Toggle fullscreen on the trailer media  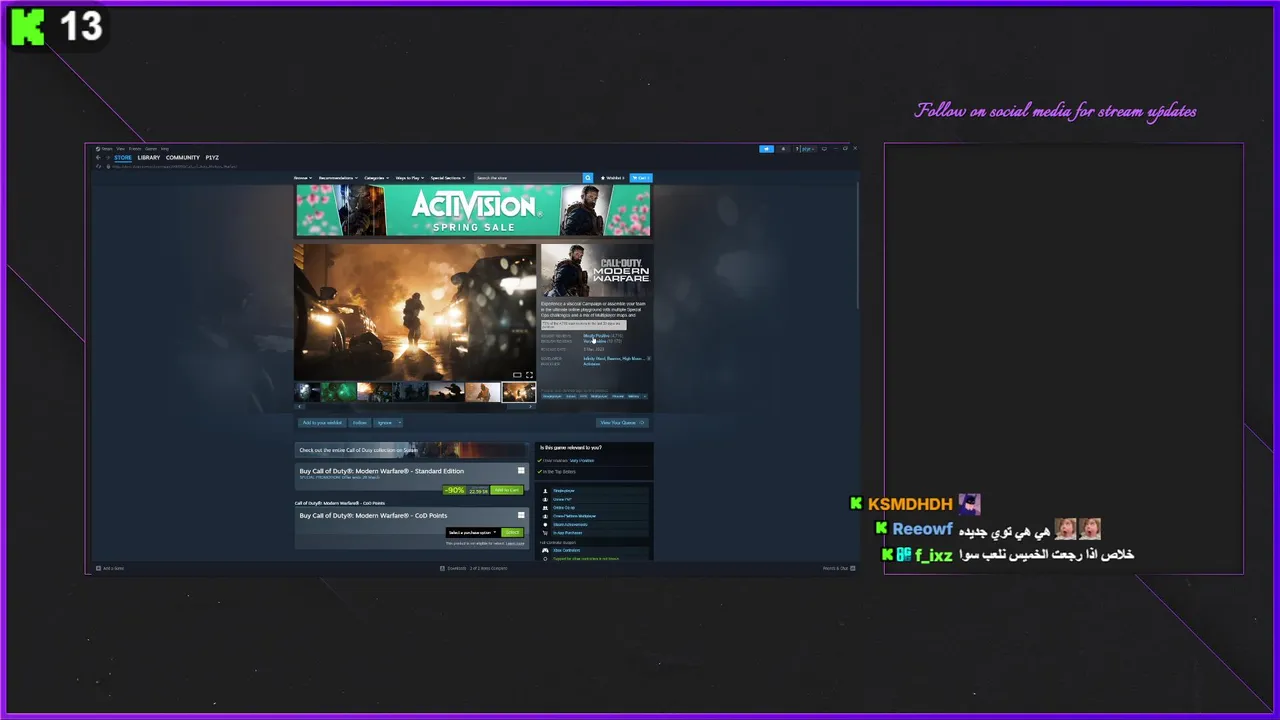click(x=529, y=375)
